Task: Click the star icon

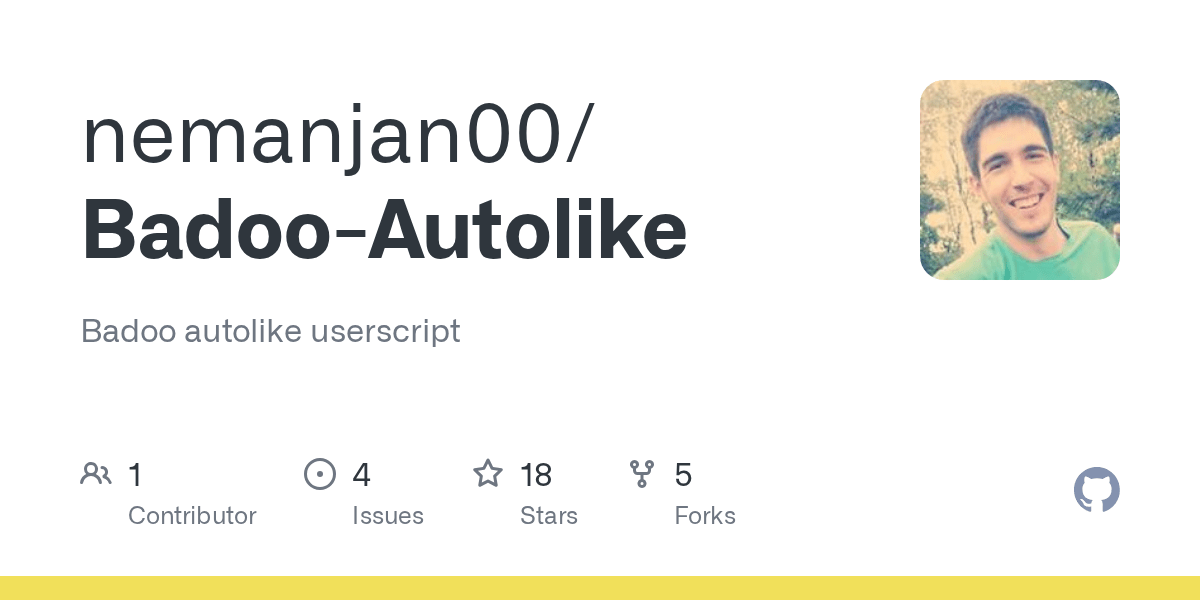Action: coord(488,474)
